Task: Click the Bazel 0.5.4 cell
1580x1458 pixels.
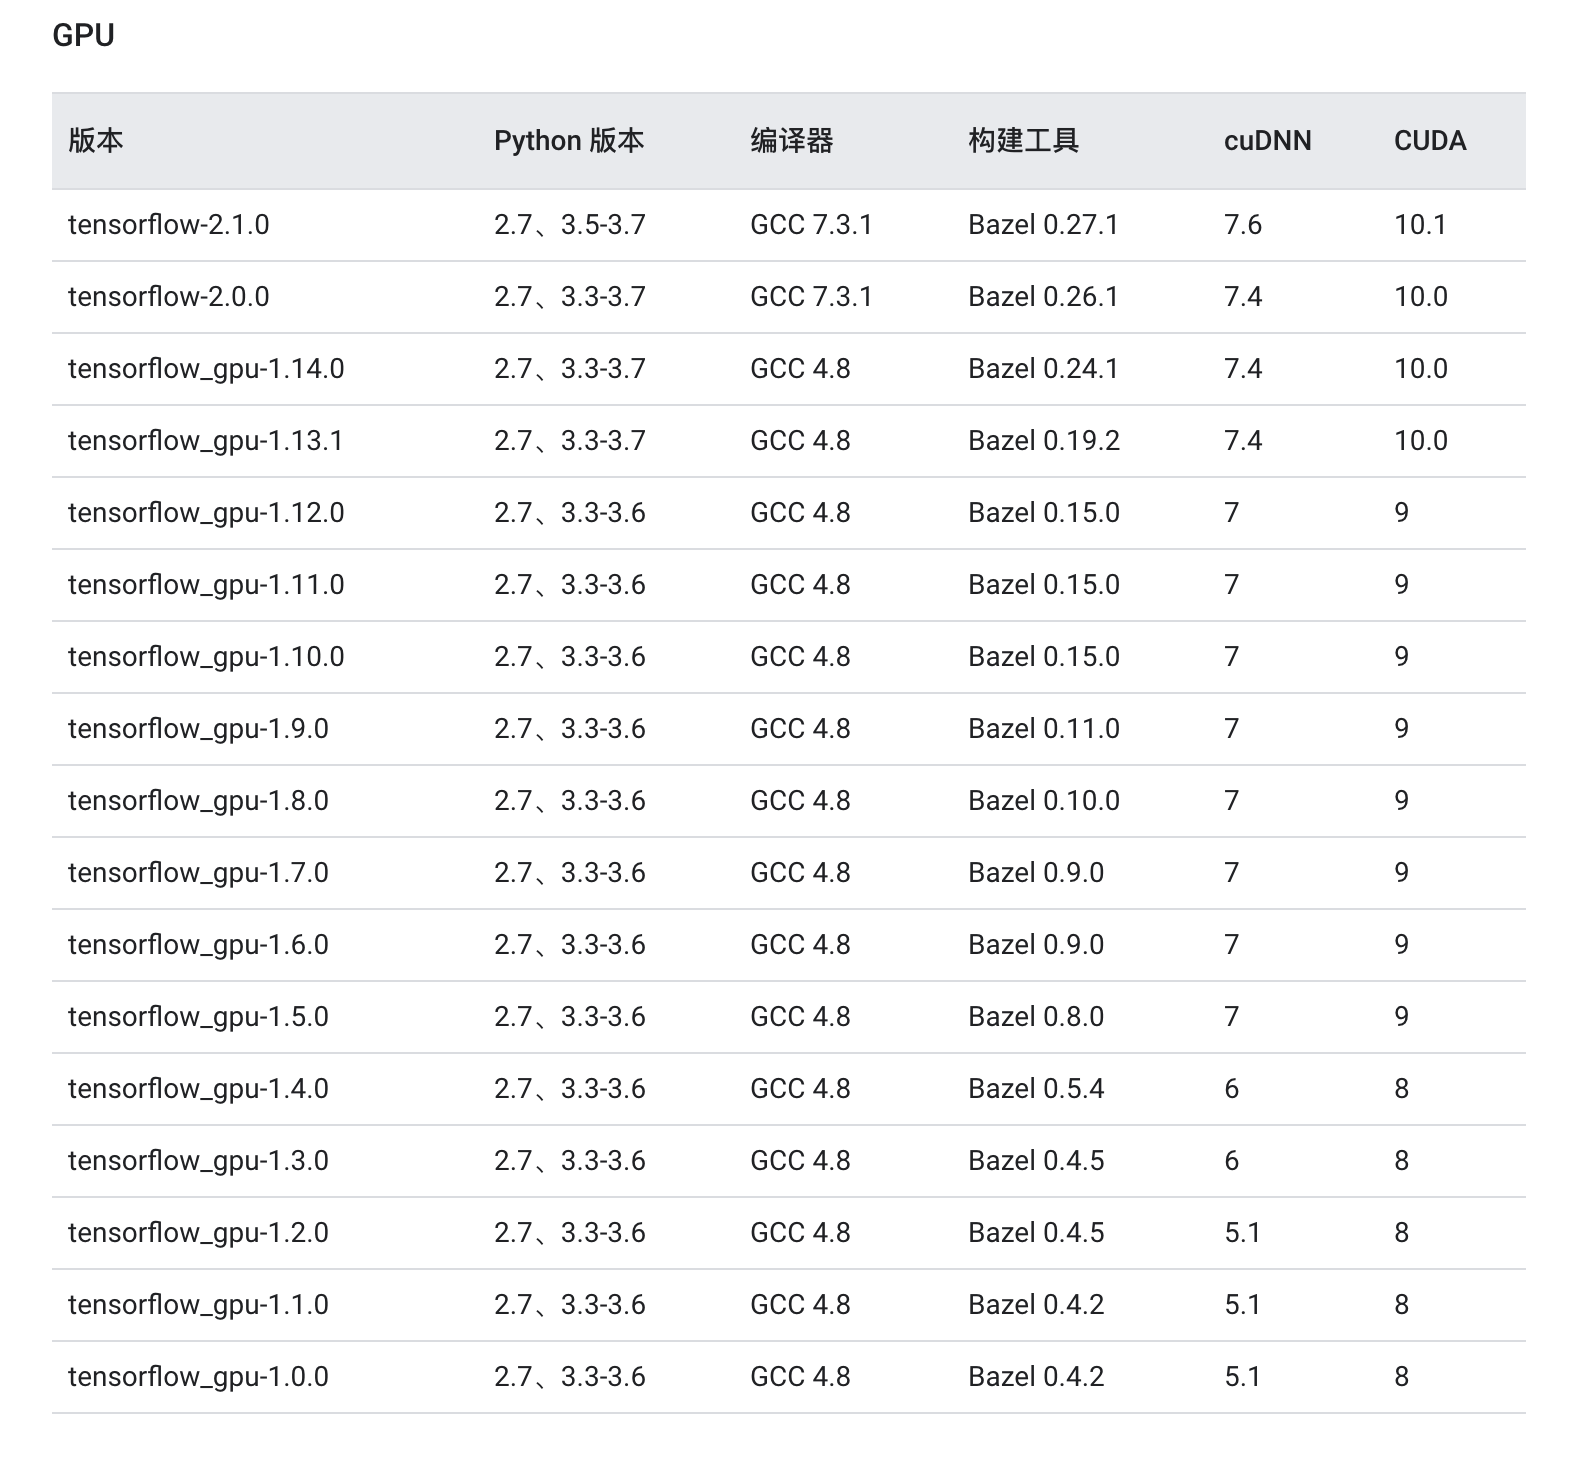Action: point(1036,1089)
